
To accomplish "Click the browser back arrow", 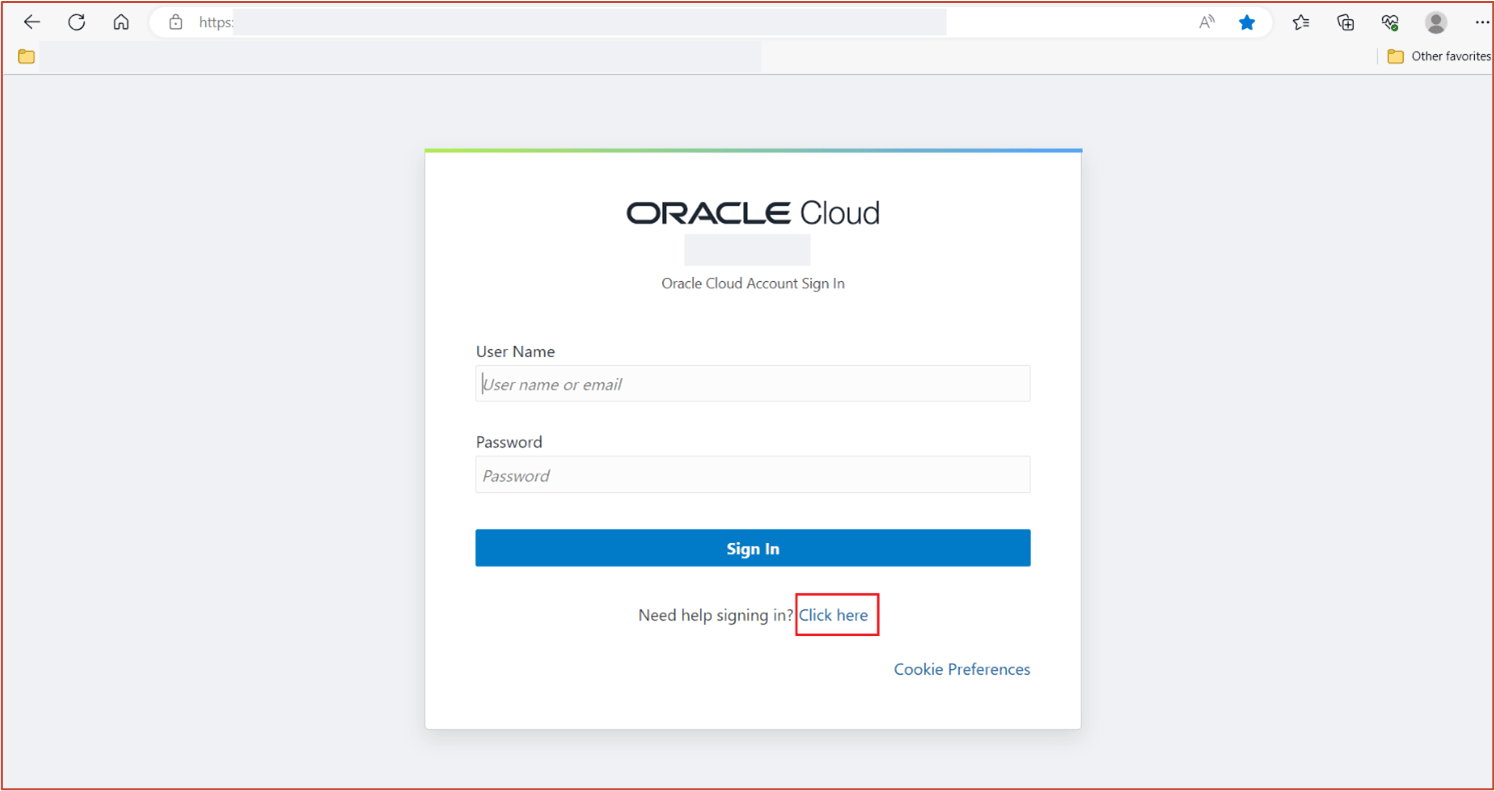I will pos(31,22).
